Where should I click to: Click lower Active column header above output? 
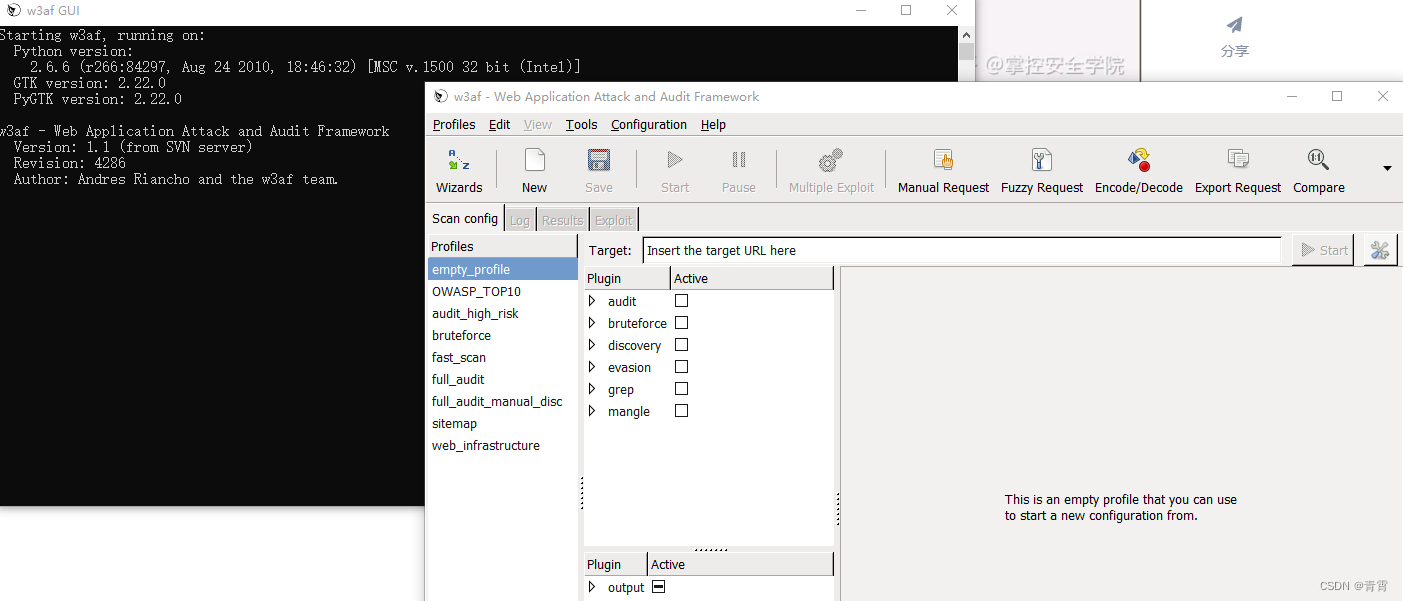[x=740, y=564]
